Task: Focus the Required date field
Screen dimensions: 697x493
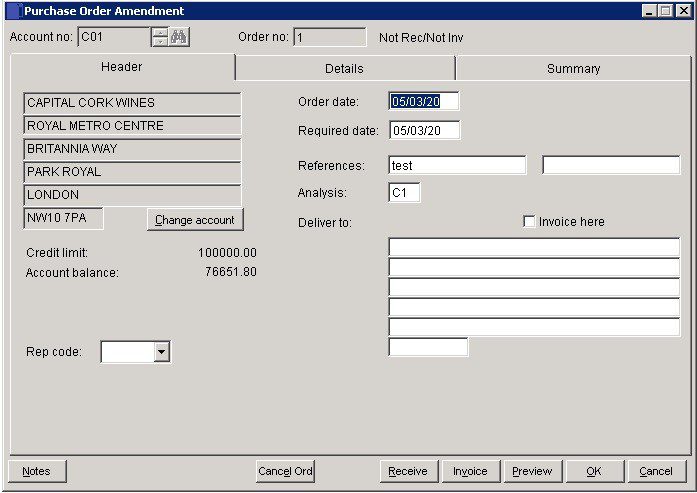Action: tap(425, 130)
